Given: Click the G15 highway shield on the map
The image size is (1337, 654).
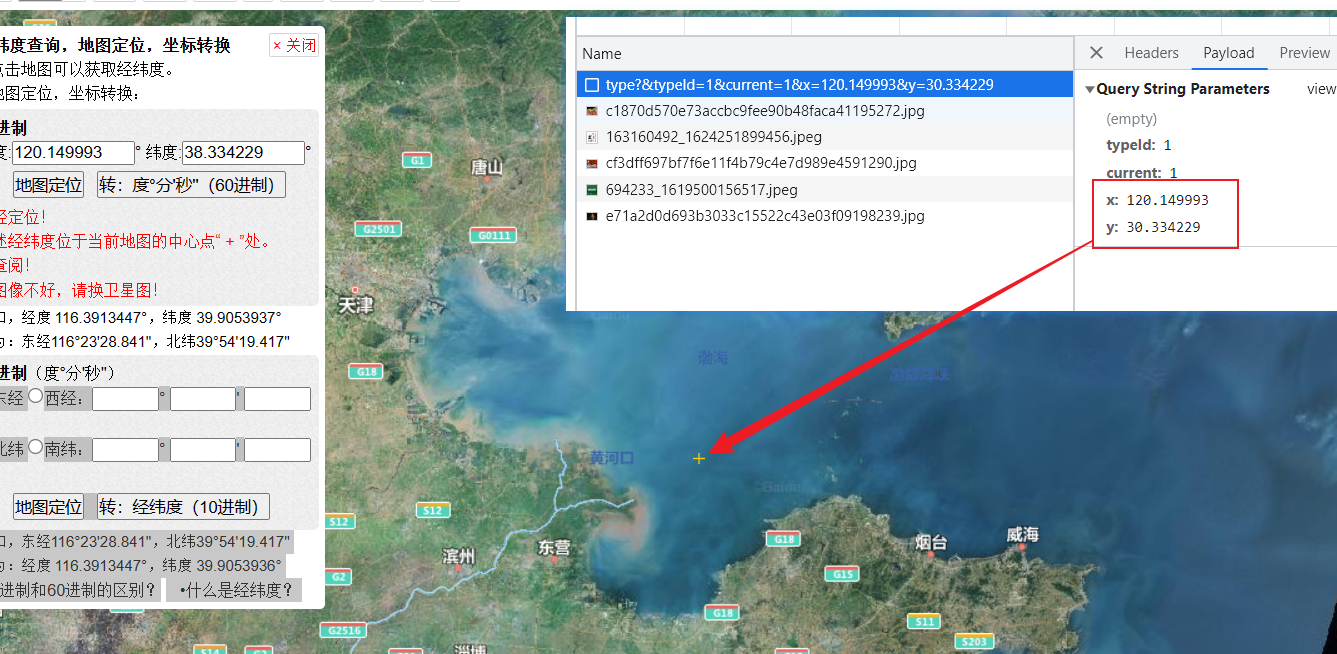Looking at the screenshot, I should (843, 574).
